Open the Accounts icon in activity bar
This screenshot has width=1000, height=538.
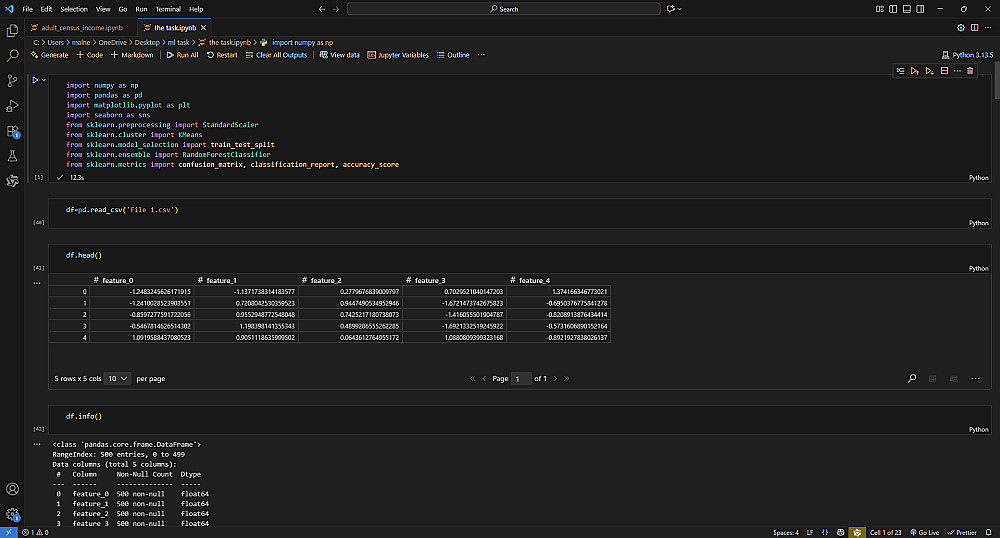13,490
